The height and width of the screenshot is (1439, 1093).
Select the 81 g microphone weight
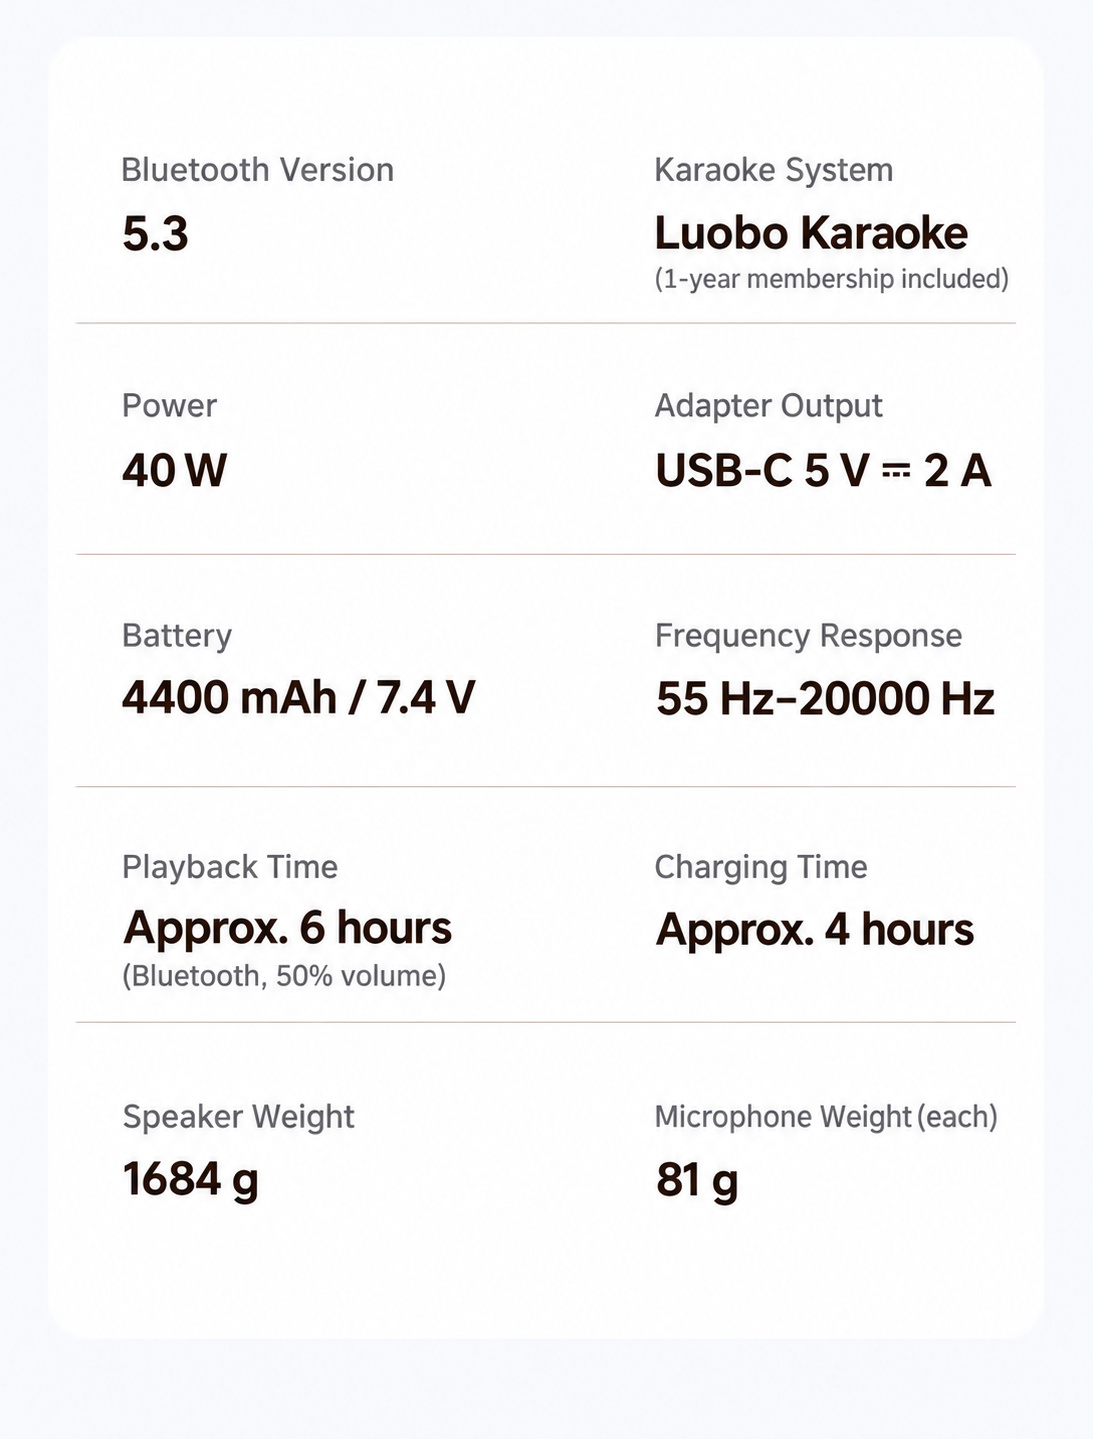click(697, 1180)
